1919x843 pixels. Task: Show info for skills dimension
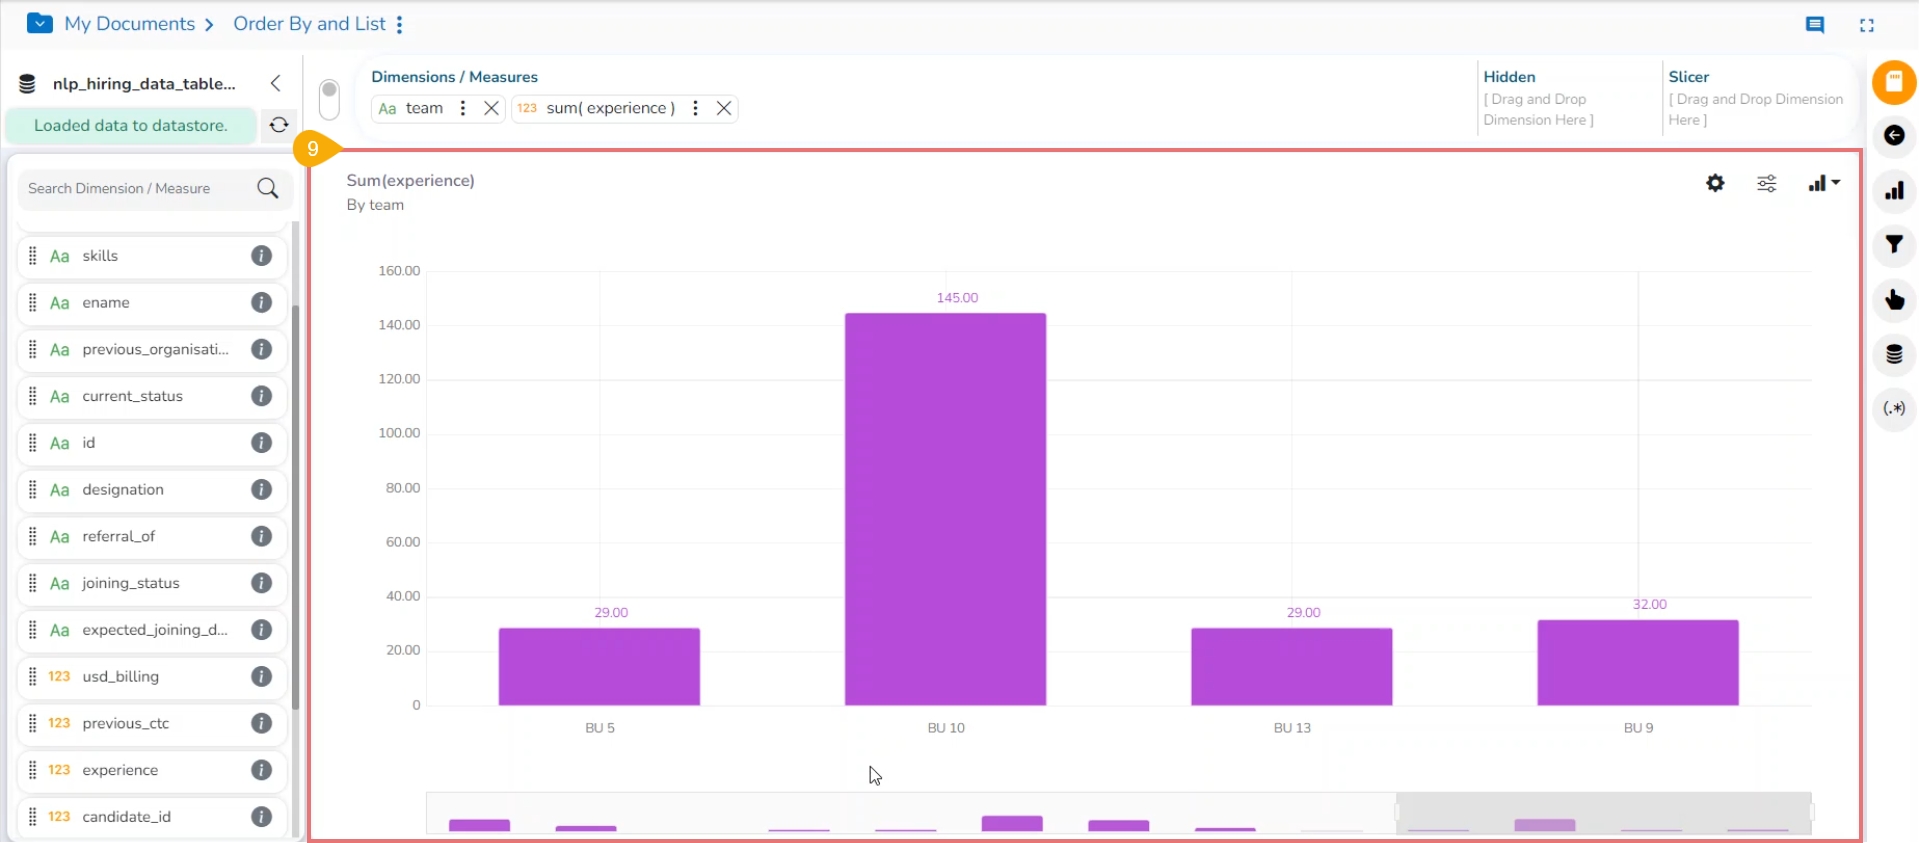[x=262, y=256]
